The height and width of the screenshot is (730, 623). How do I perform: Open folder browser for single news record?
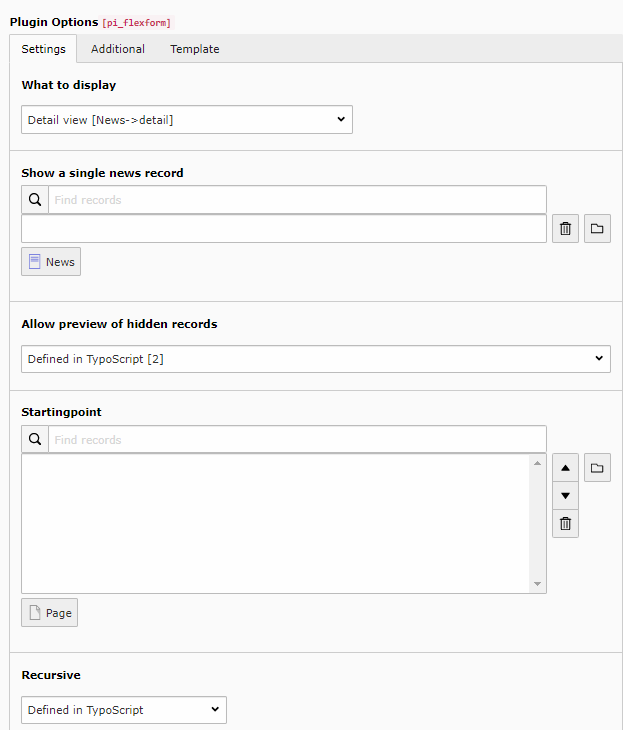597,229
